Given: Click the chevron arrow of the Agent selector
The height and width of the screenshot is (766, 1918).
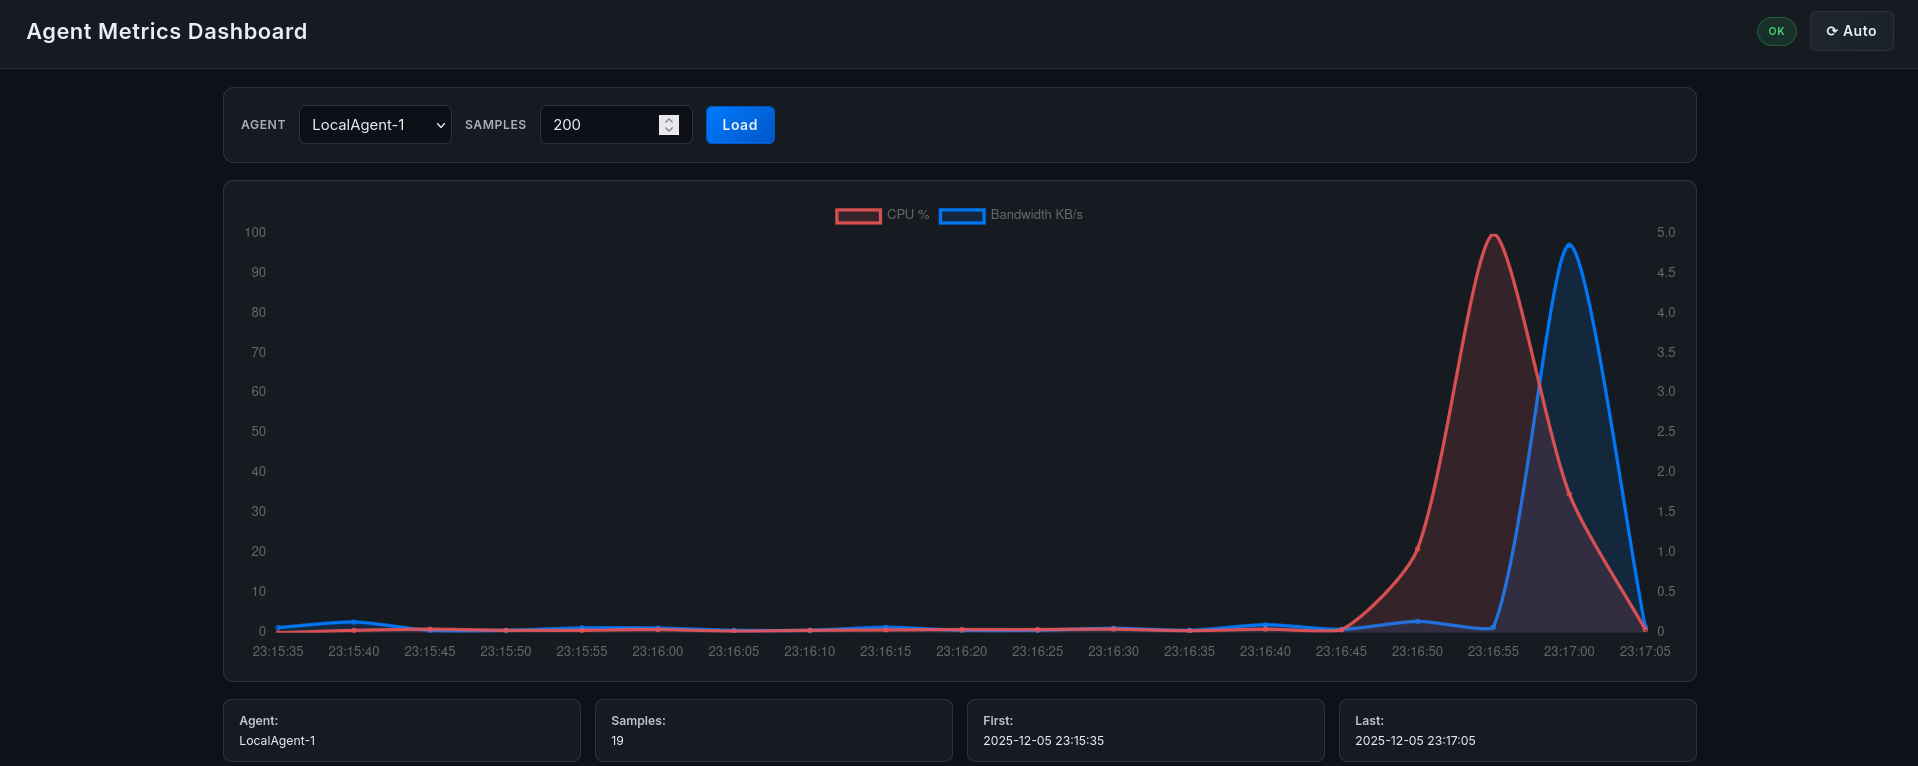Looking at the screenshot, I should tap(440, 126).
